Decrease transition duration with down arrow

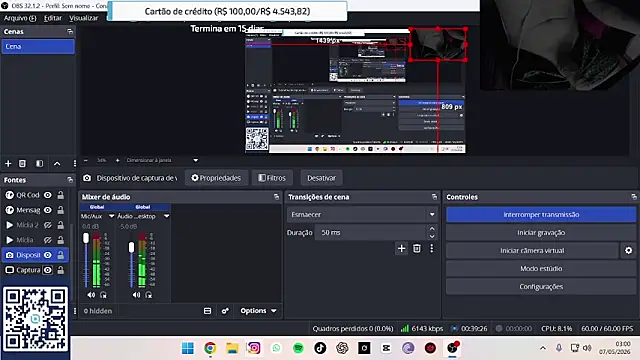coord(432,237)
